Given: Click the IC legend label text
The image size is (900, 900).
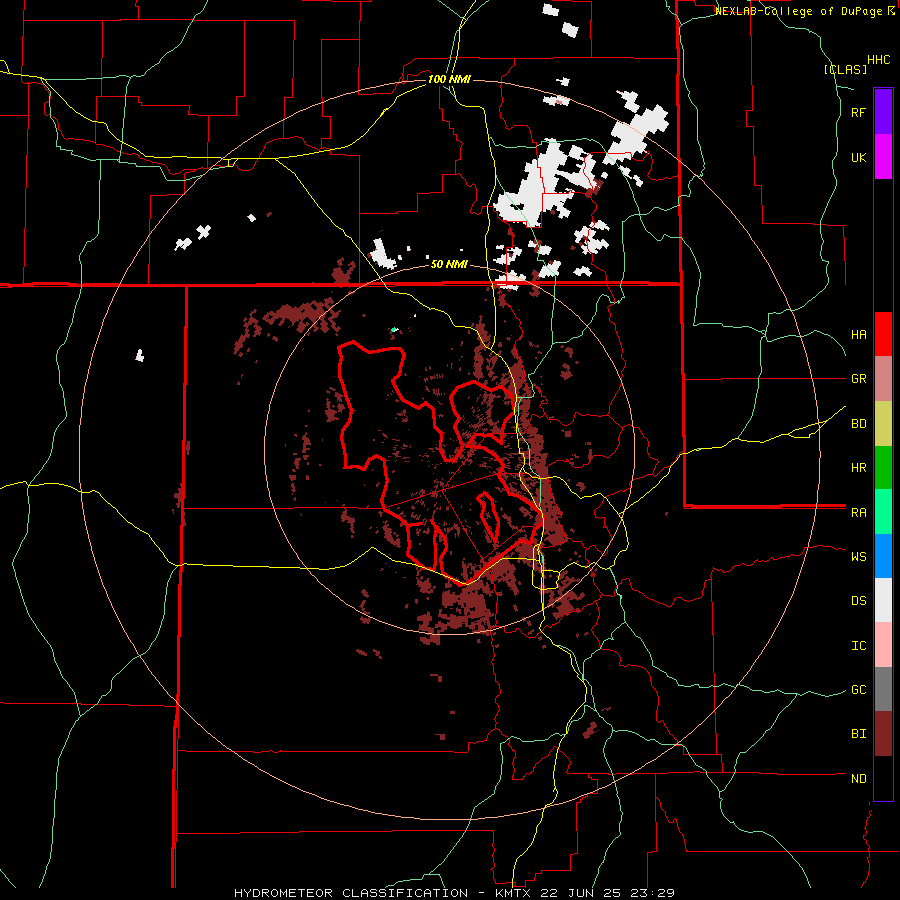Looking at the screenshot, I should coord(859,646).
